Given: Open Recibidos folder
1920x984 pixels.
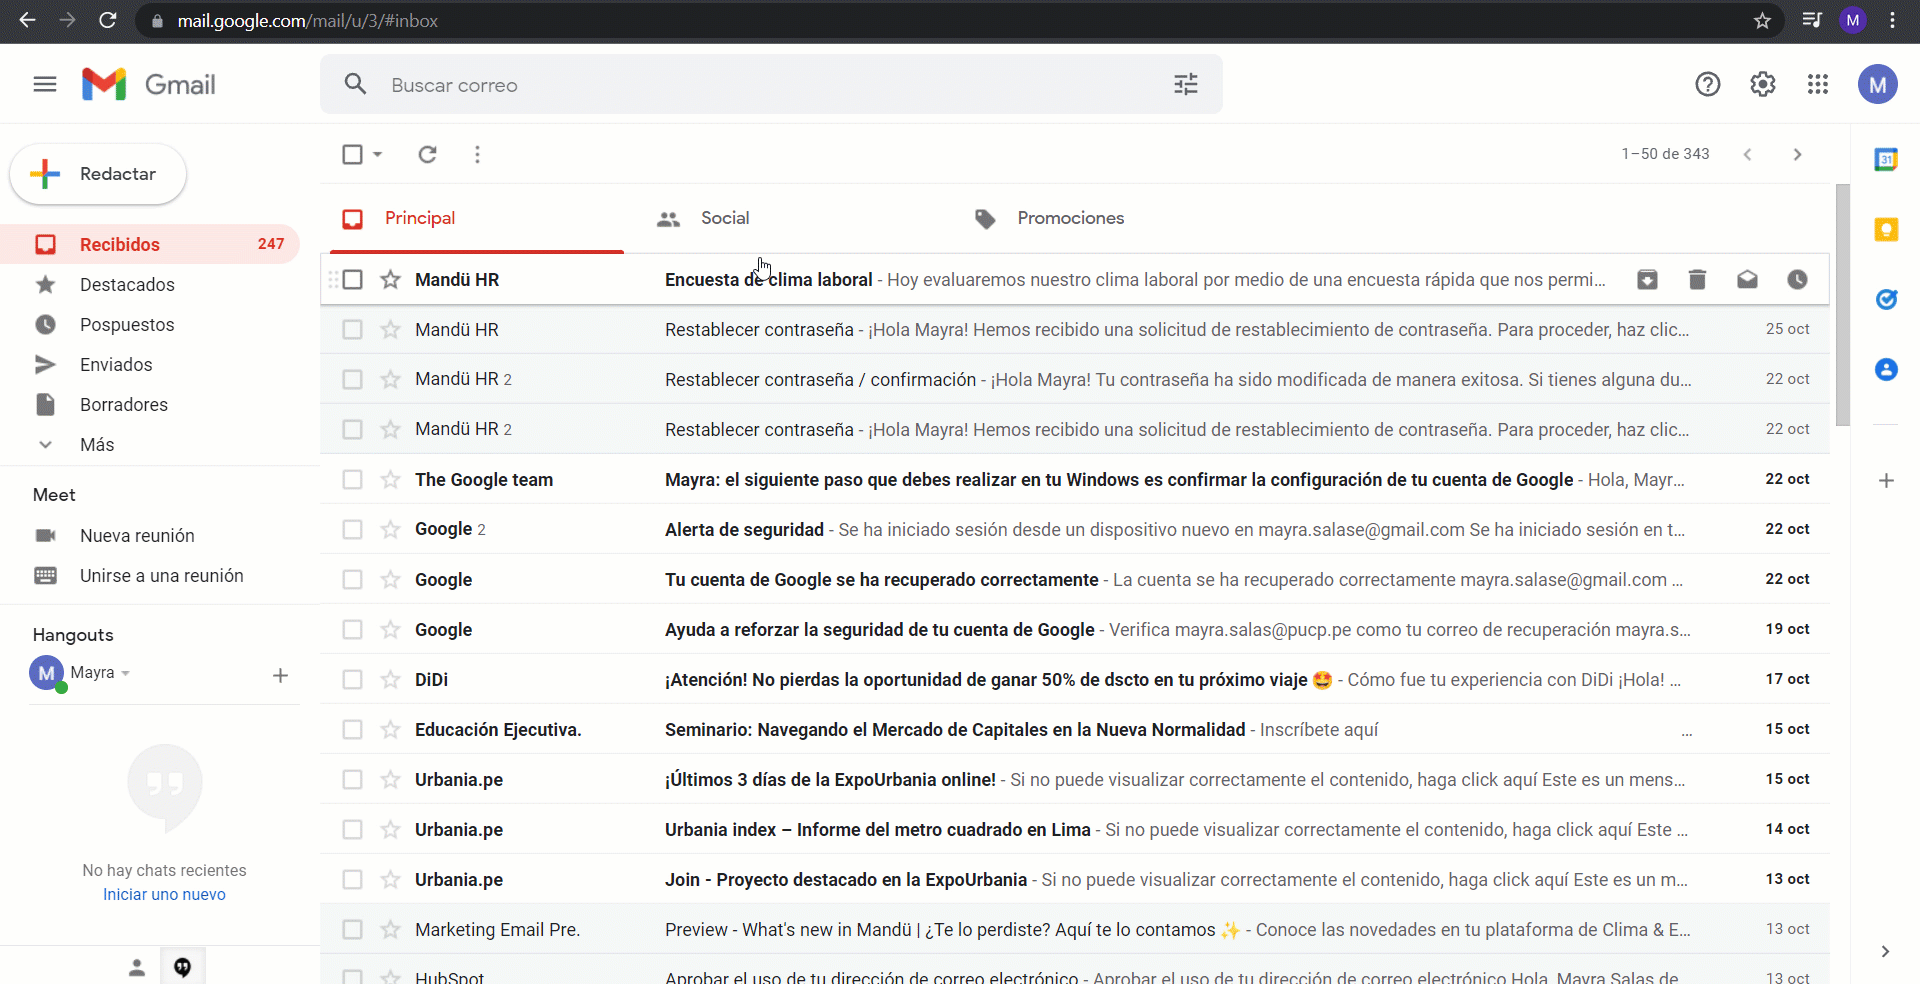Looking at the screenshot, I should click(x=150, y=245).
